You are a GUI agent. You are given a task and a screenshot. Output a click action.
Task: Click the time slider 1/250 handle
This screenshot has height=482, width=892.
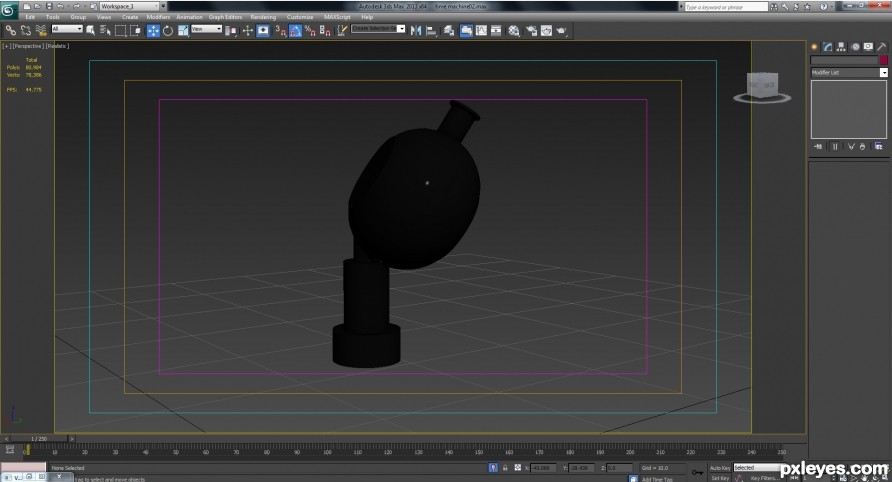coord(39,439)
